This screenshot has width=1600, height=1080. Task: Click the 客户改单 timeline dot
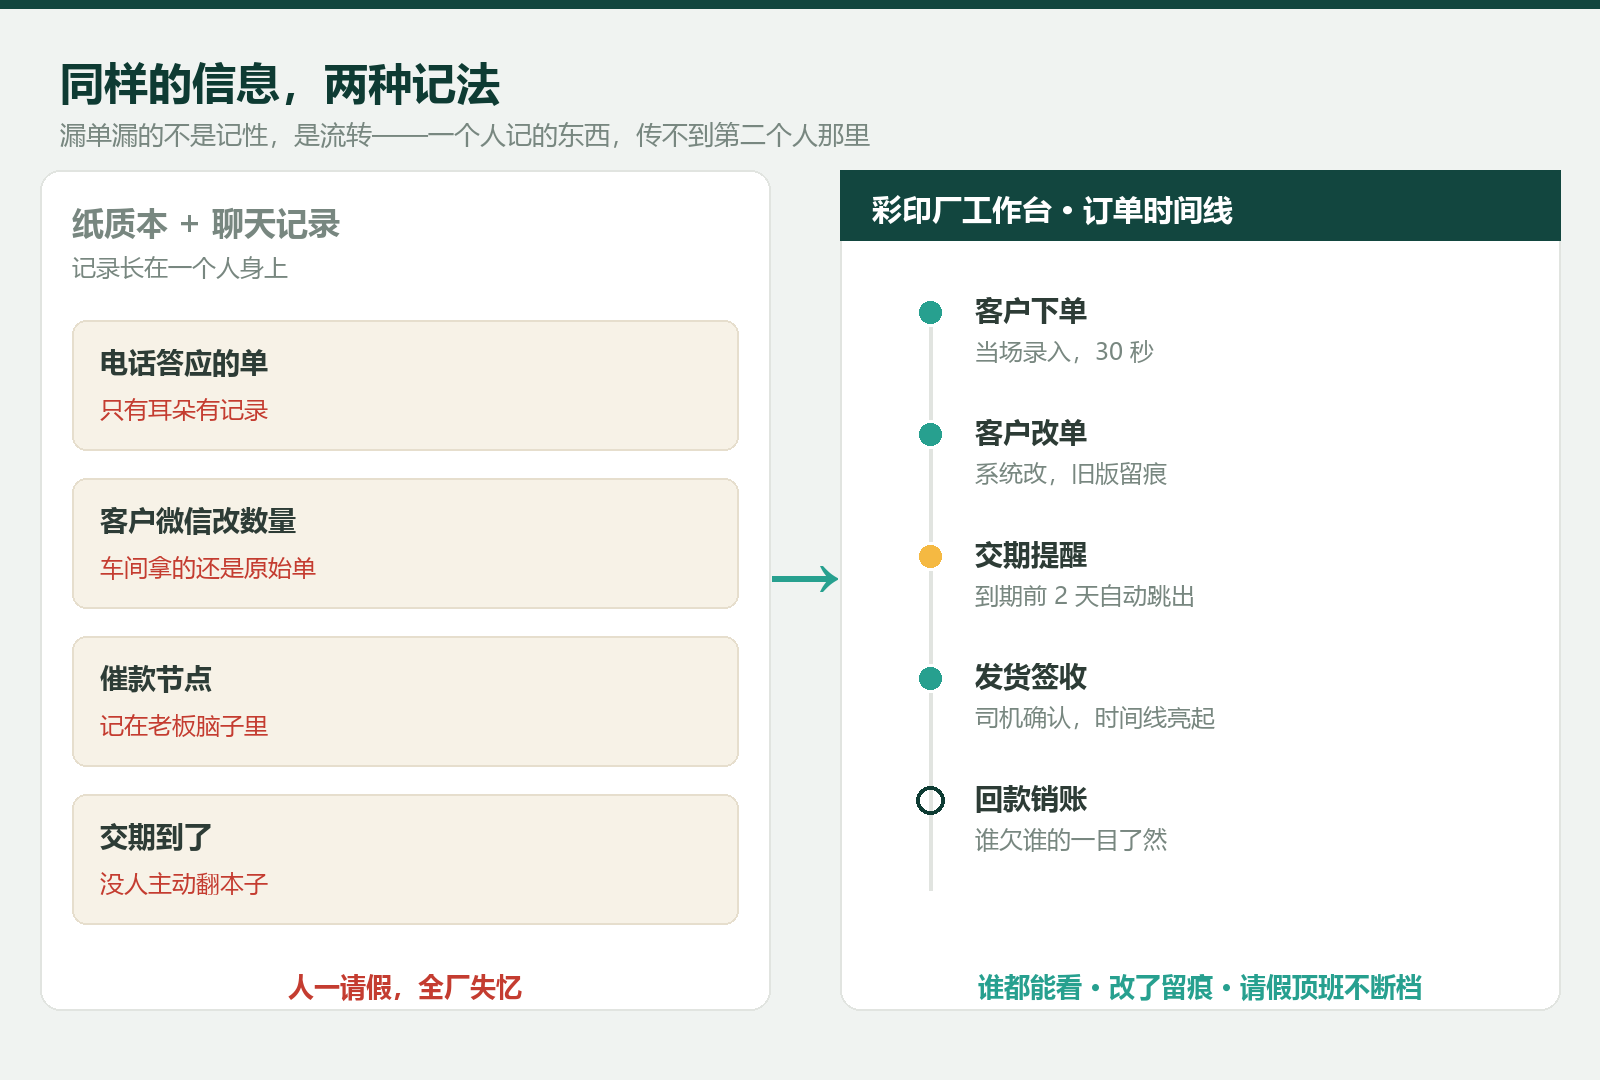coord(930,435)
